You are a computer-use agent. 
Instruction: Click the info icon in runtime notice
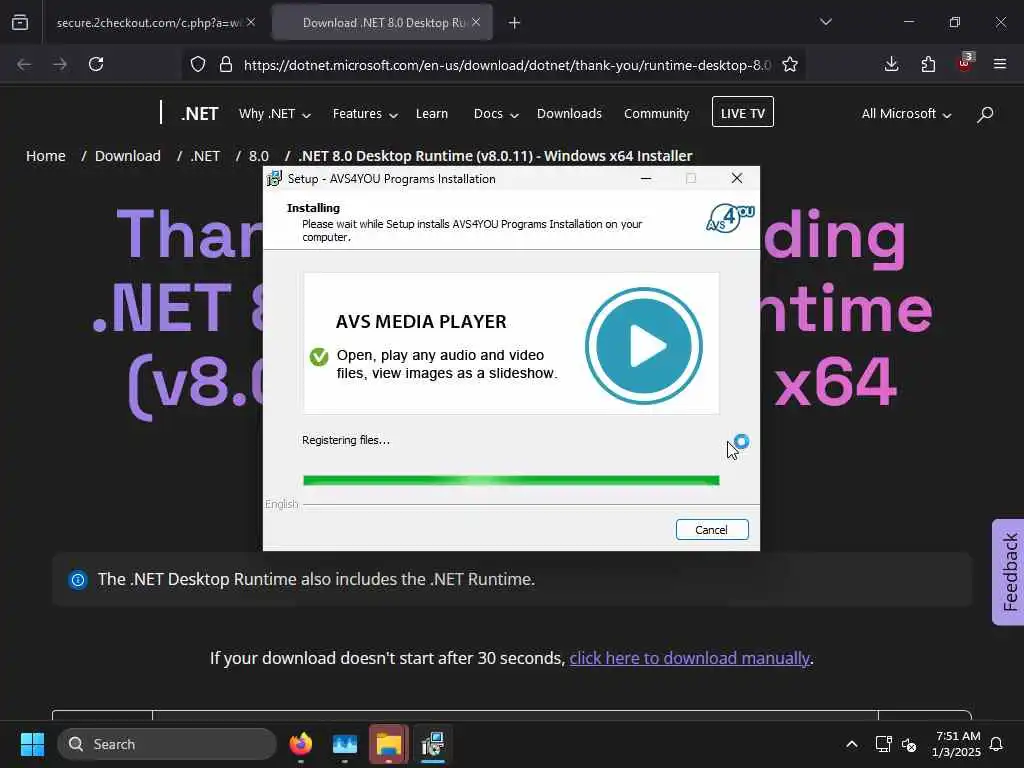tap(78, 579)
